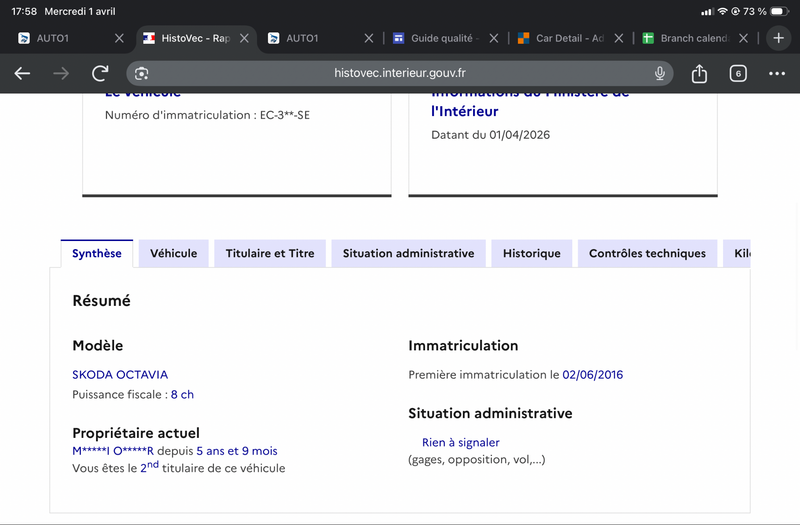
Task: Switch to the Car Detail tab
Action: click(561, 38)
